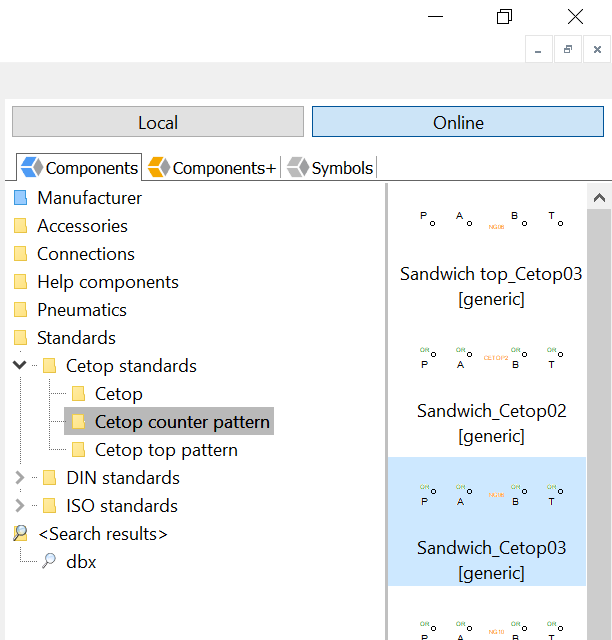Select the ISO standards folder

[122, 506]
